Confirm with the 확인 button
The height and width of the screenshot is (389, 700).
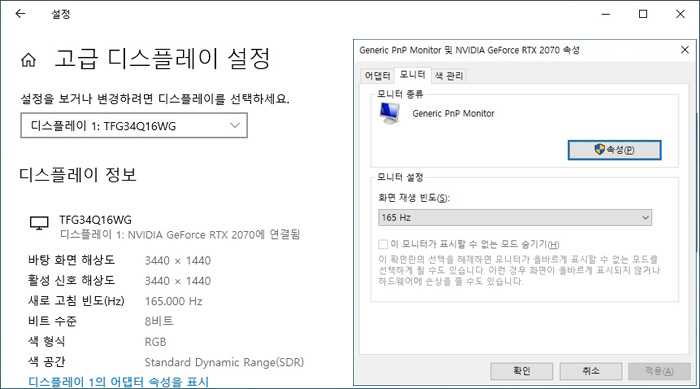pos(521,371)
